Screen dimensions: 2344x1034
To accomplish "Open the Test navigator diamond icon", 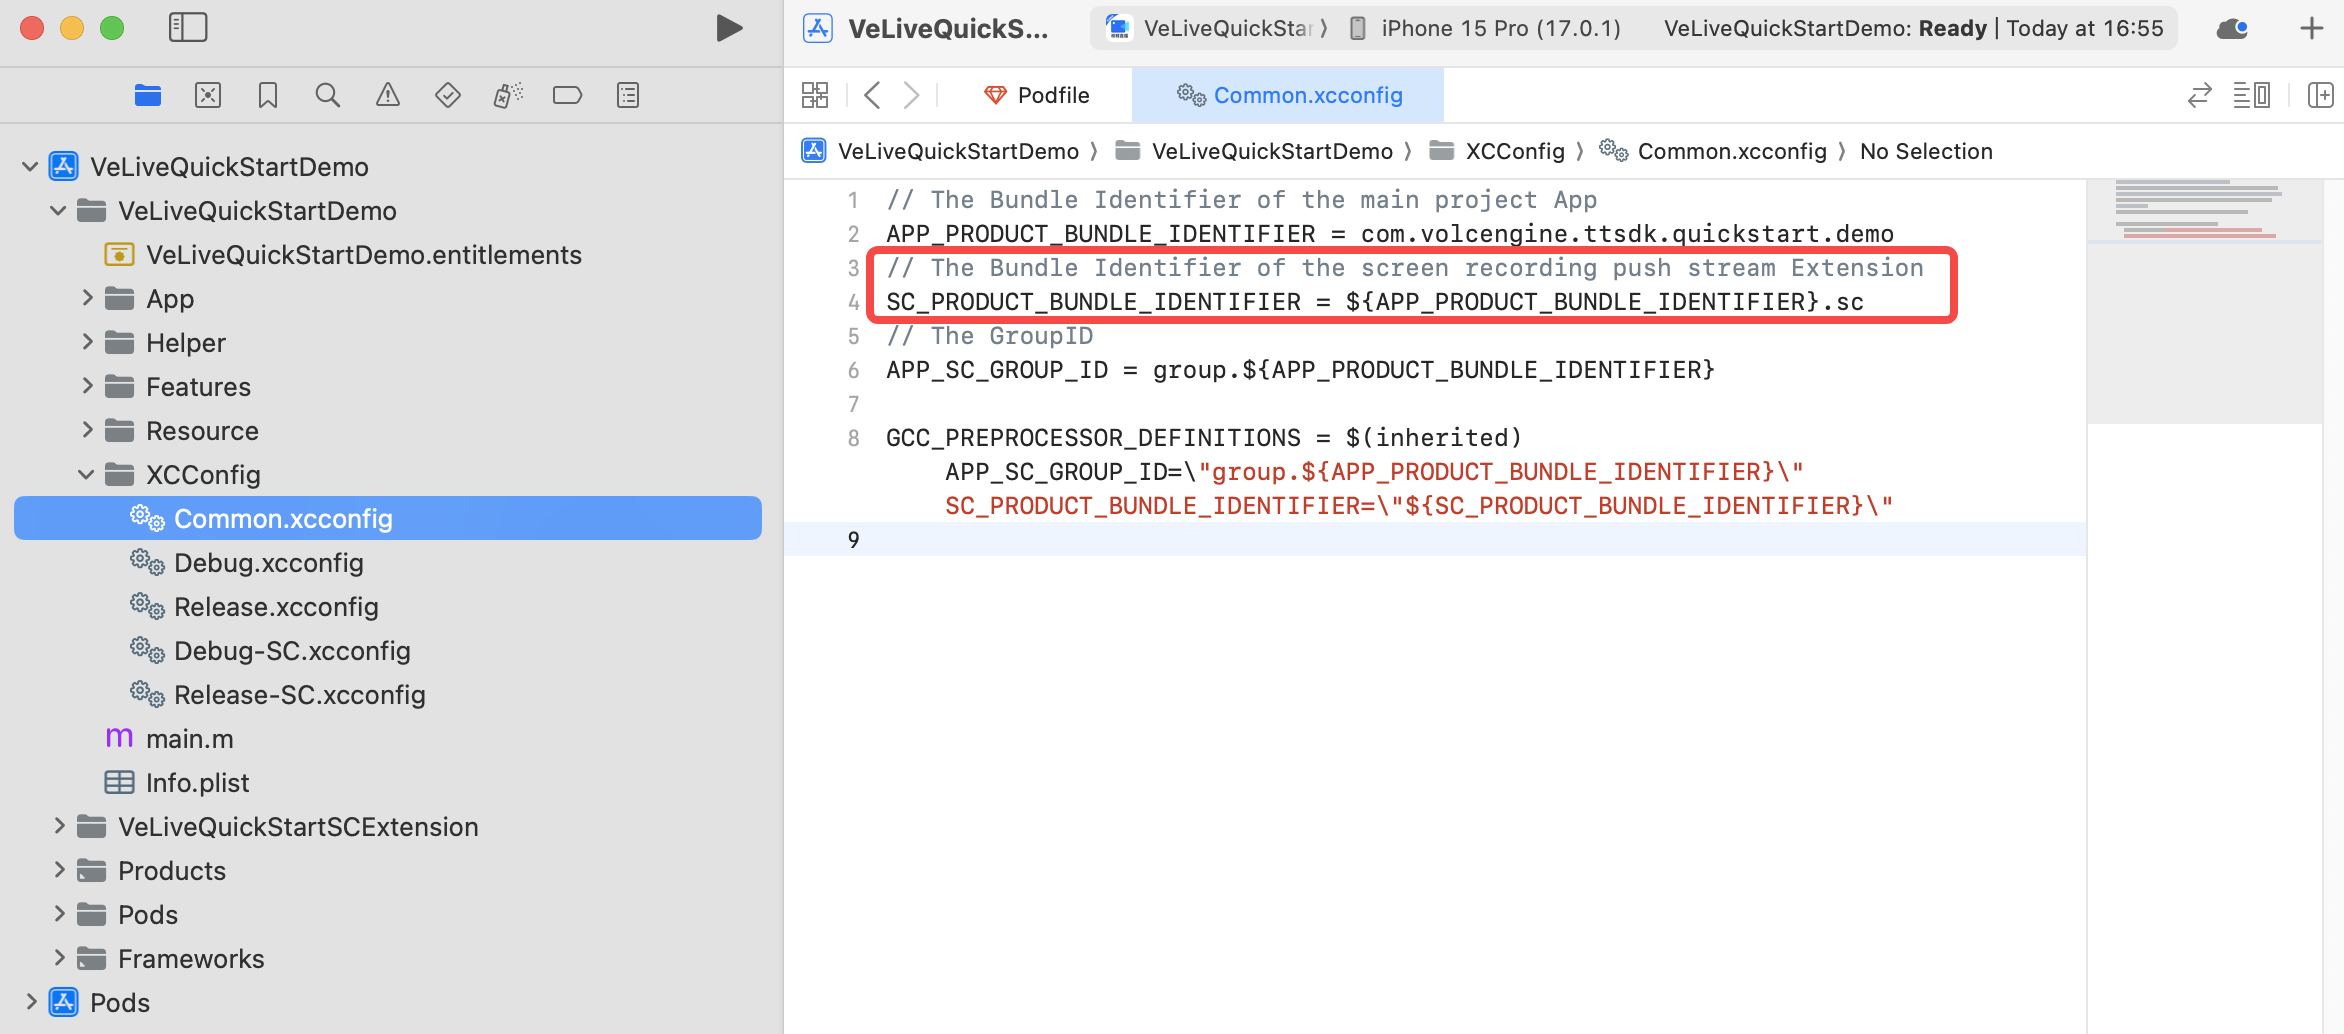I will point(448,95).
